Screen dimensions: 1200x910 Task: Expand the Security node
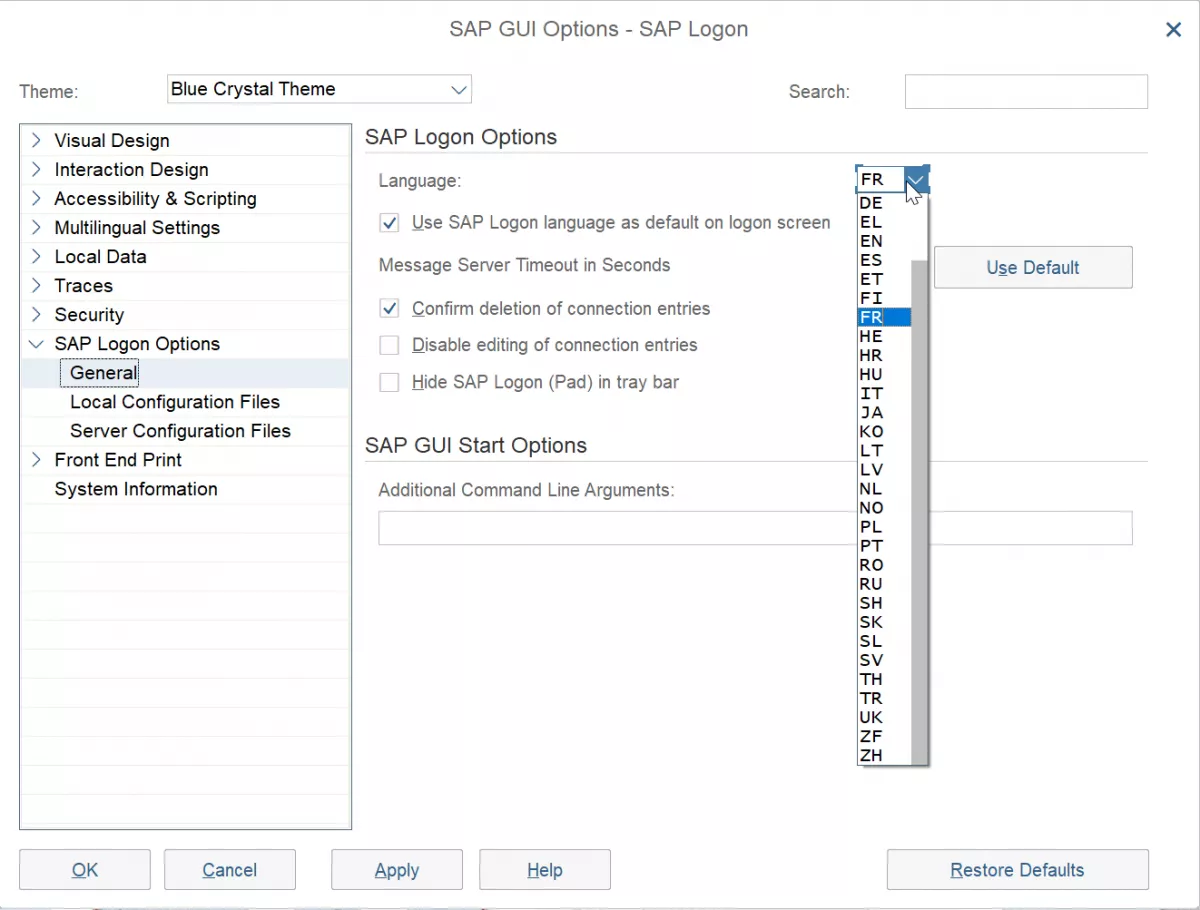click(37, 315)
